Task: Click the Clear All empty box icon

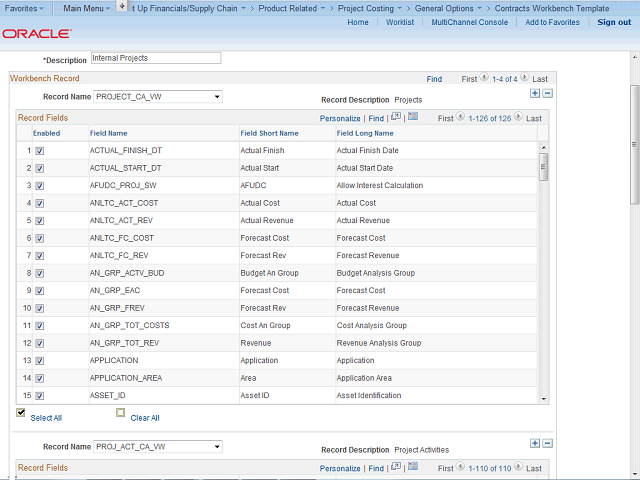Action: point(120,413)
